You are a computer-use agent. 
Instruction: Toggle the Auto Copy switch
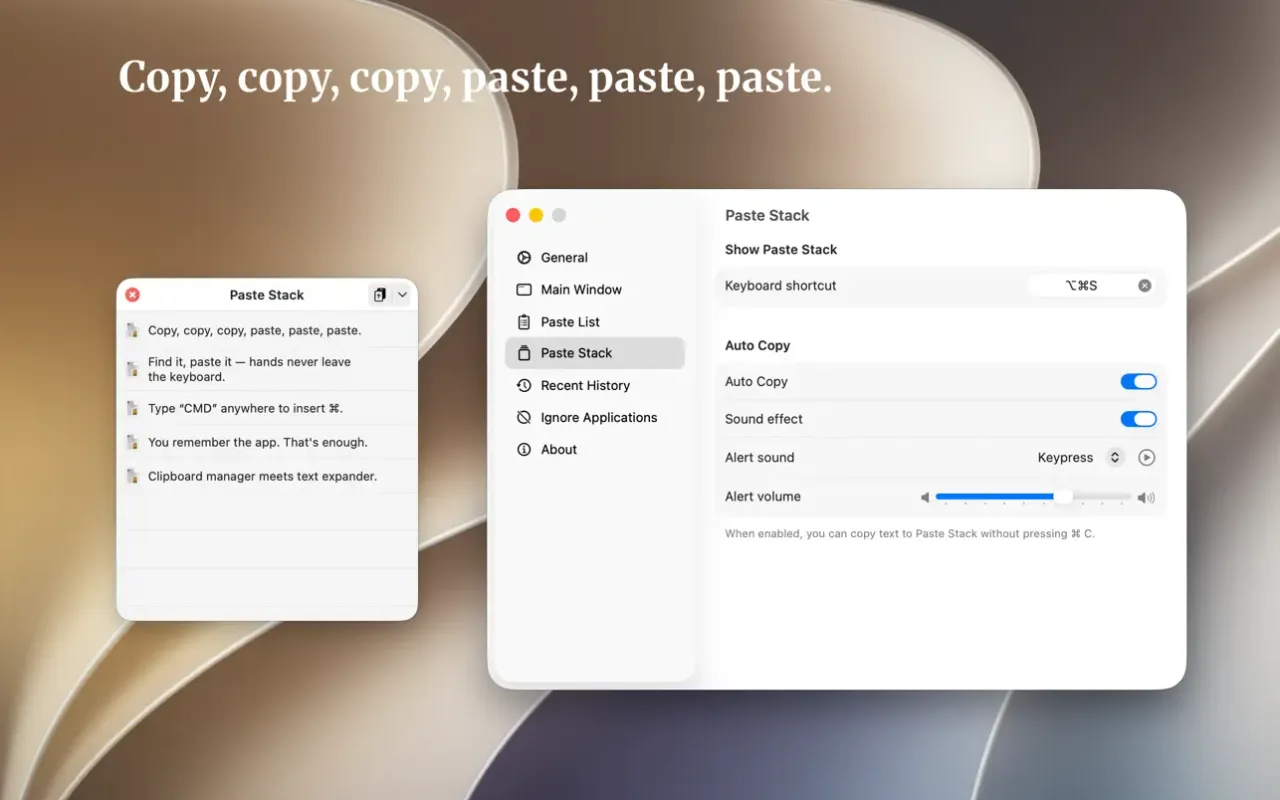pos(1138,382)
